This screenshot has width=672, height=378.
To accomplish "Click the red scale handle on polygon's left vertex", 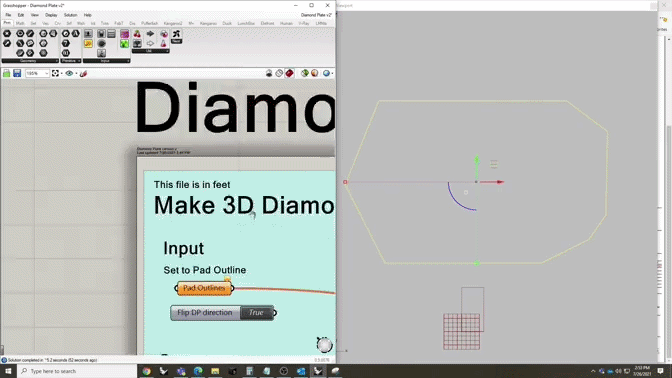I will pos(345,182).
